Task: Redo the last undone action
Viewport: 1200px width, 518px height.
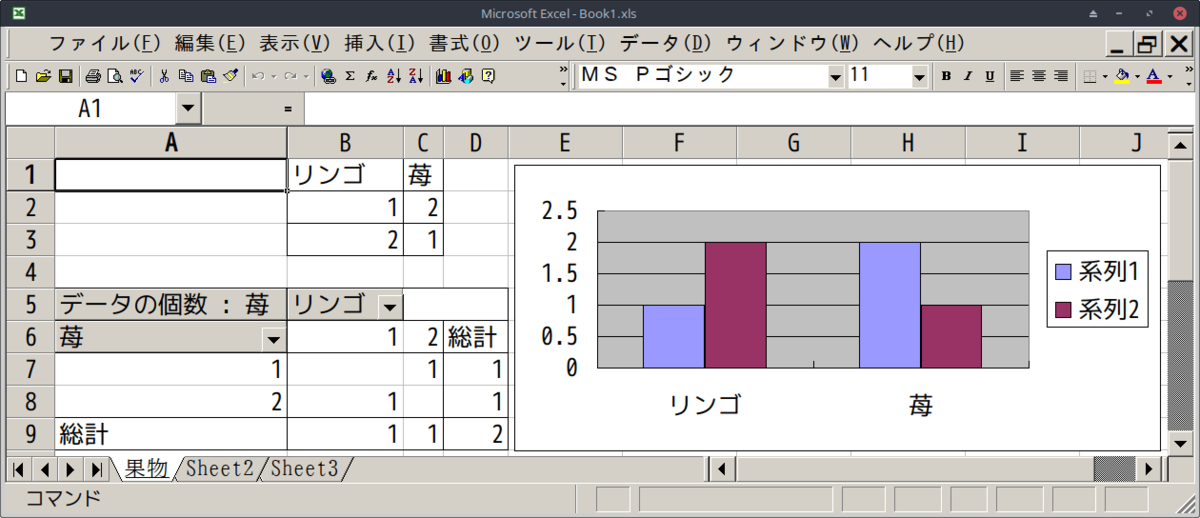Action: click(x=289, y=76)
